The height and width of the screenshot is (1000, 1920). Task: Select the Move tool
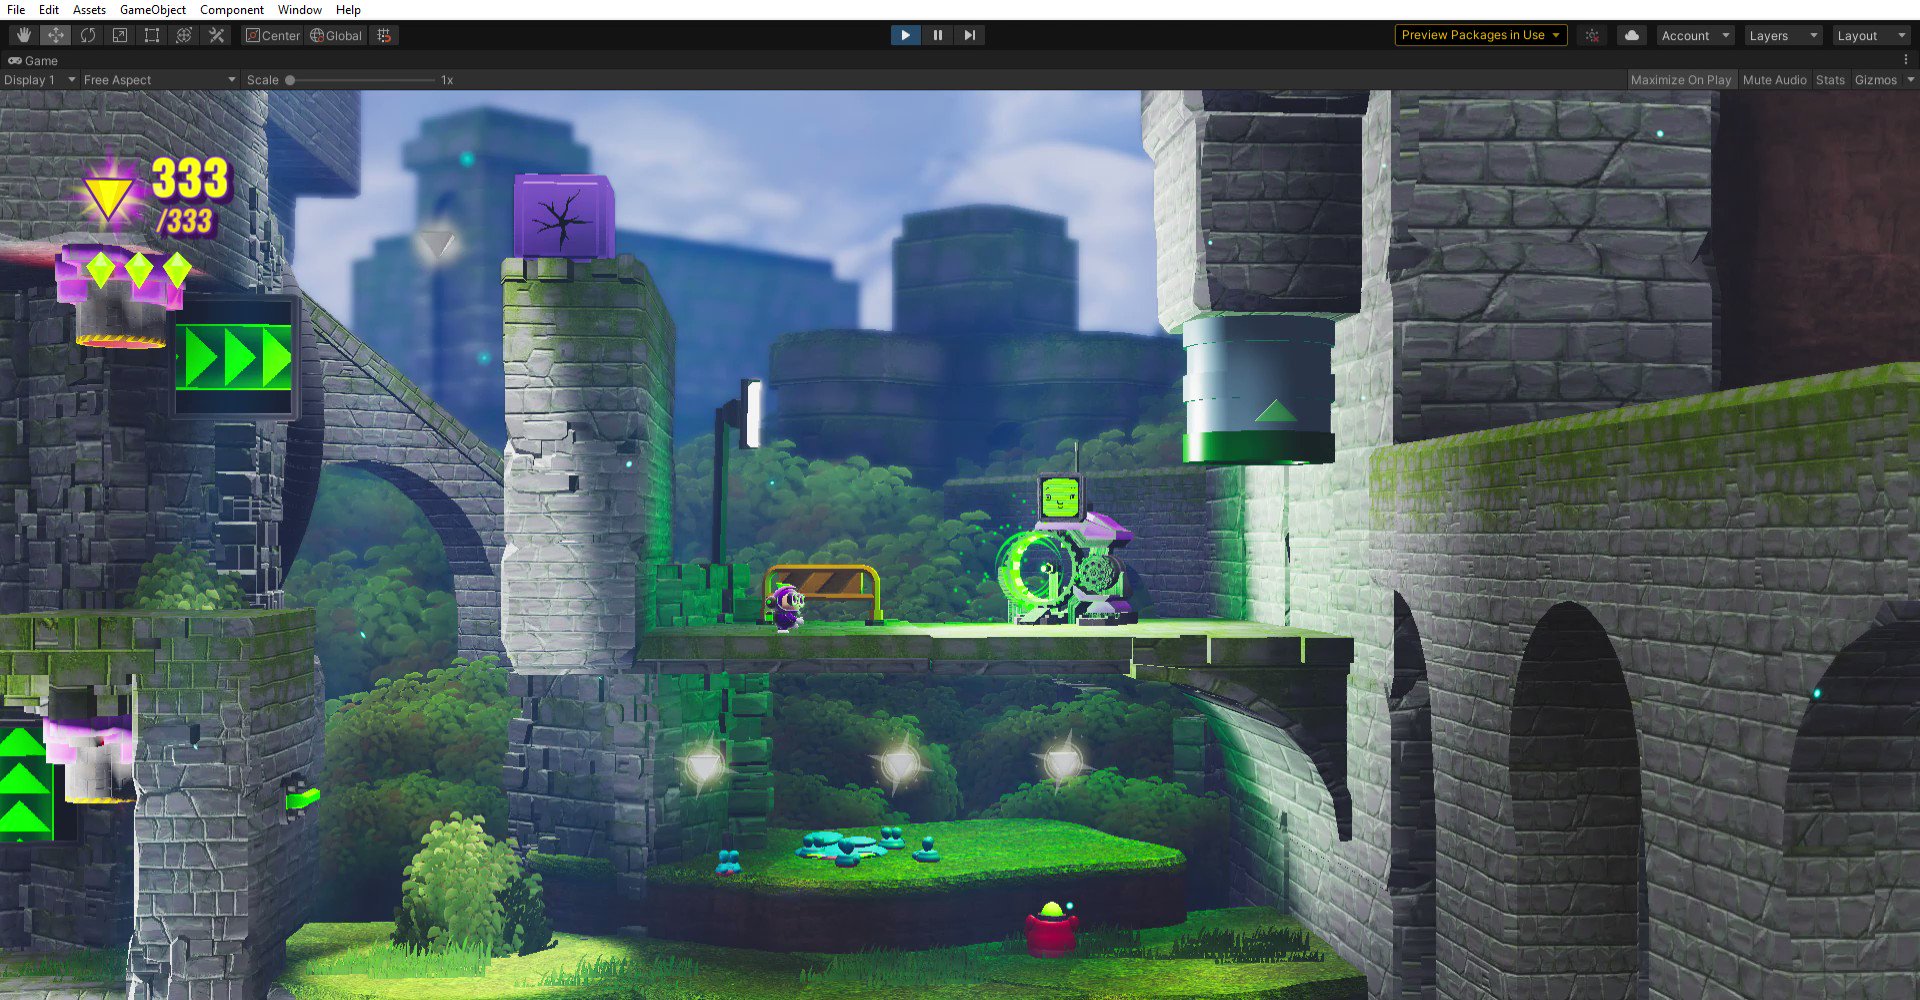coord(56,35)
